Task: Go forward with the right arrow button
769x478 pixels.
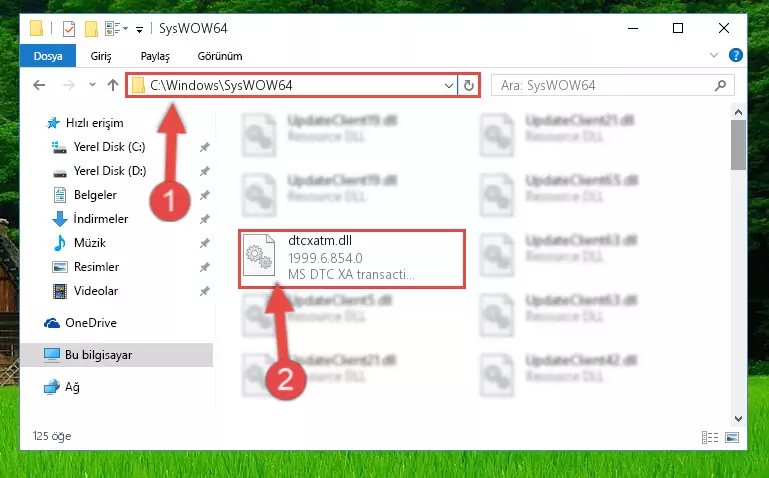Action: [69, 85]
